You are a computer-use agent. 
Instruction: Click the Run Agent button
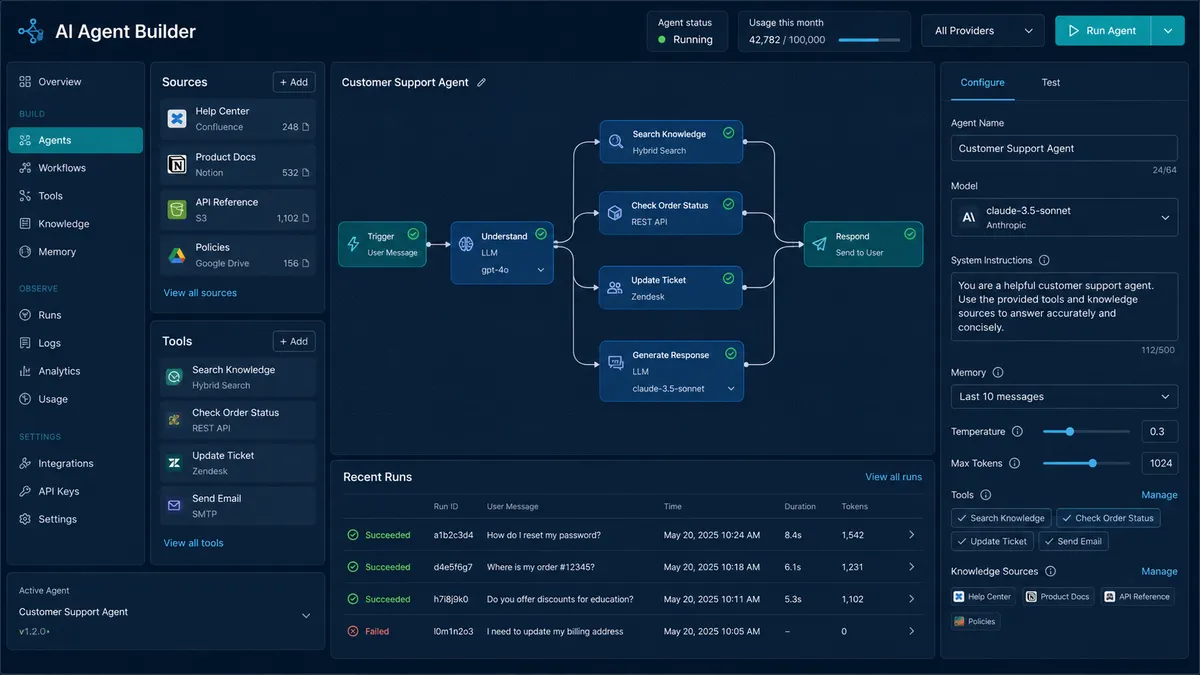click(1103, 31)
